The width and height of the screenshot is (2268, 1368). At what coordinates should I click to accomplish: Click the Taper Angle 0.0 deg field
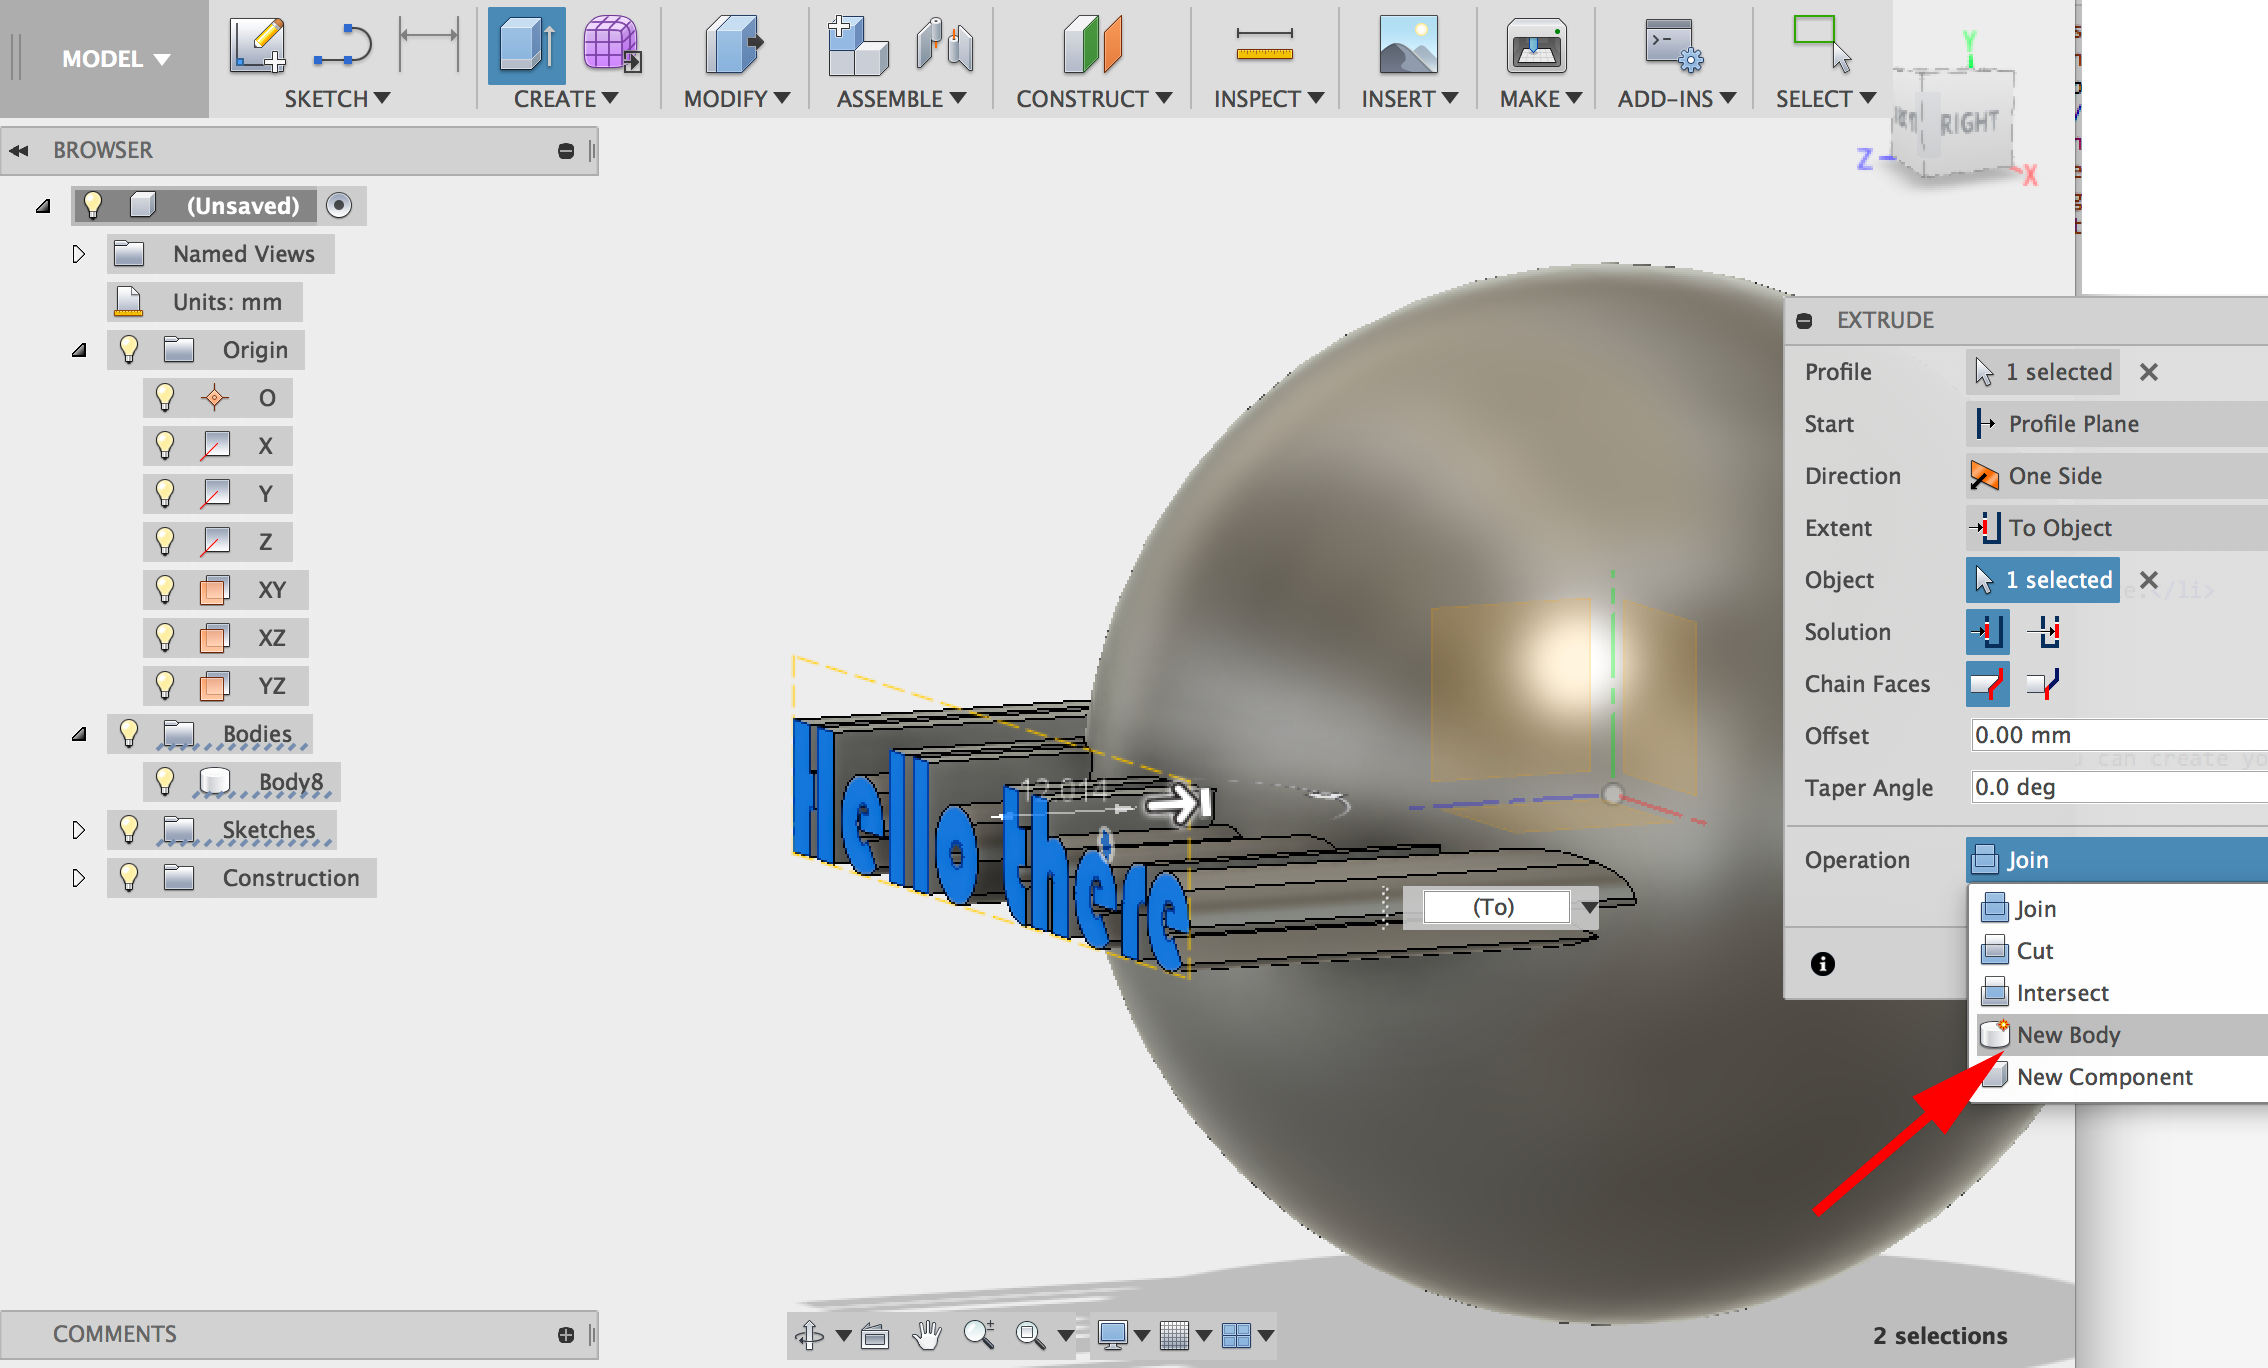click(x=2119, y=787)
